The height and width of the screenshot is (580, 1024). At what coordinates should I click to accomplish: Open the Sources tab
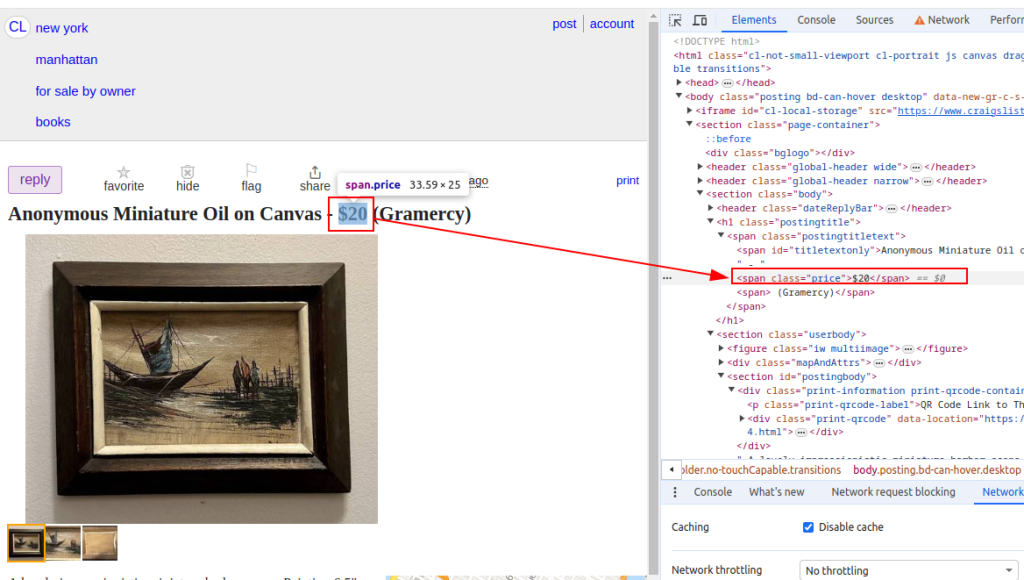point(874,20)
